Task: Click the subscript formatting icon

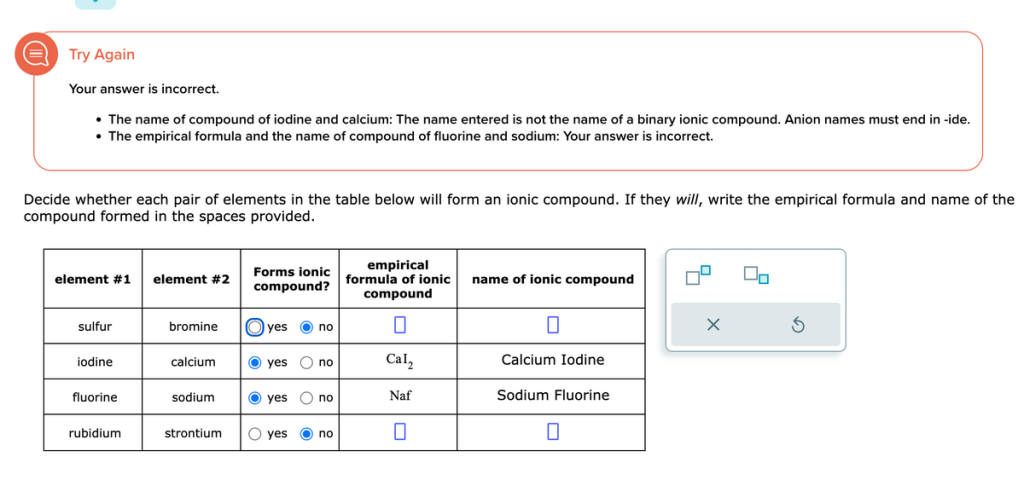Action: (x=756, y=275)
